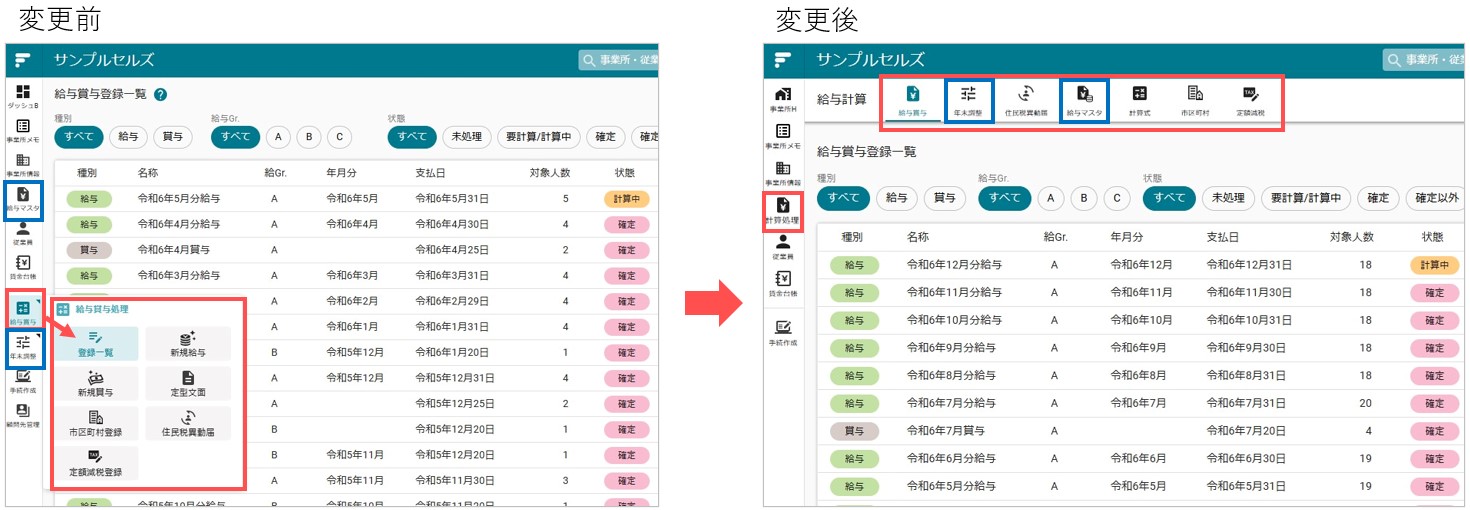Select 賞与 type filter in 変更後
Image resolution: width=1470 pixels, height=510 pixels.
pos(946,198)
